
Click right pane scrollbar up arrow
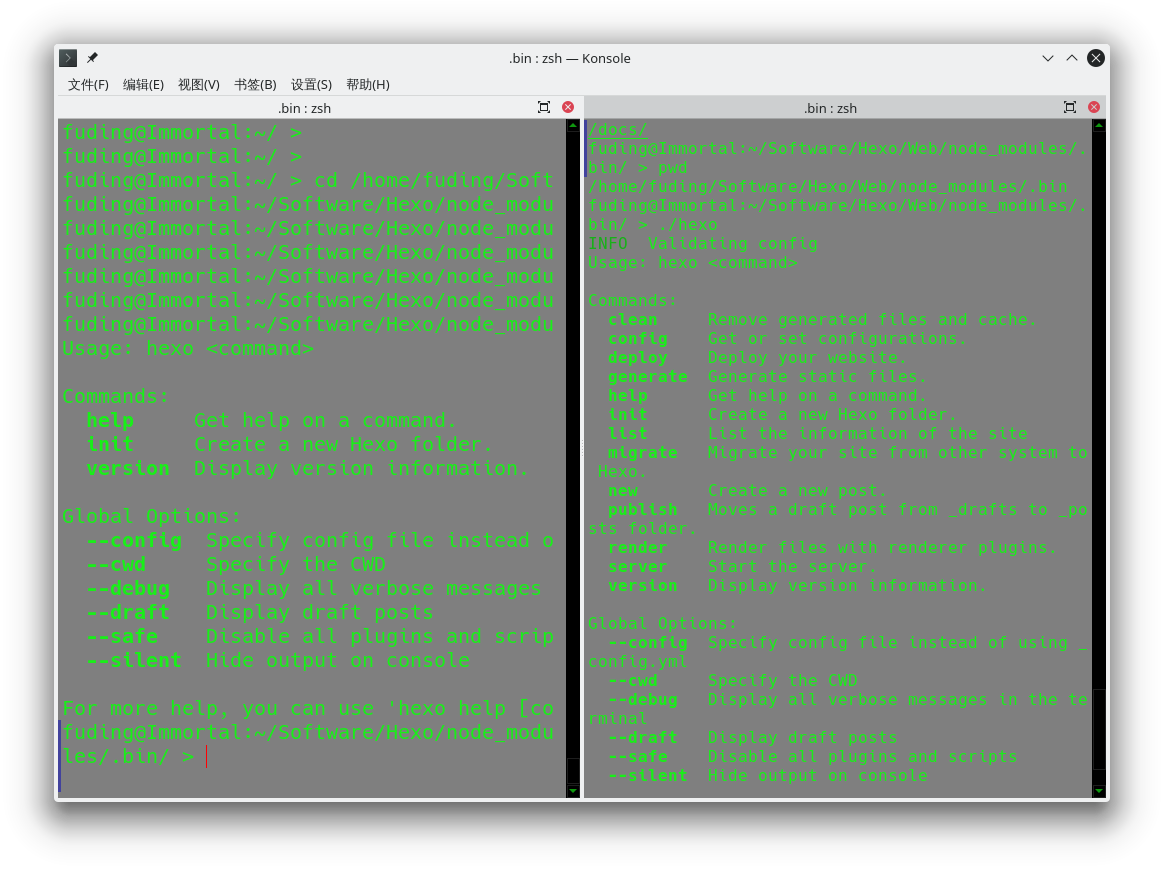[1099, 126]
